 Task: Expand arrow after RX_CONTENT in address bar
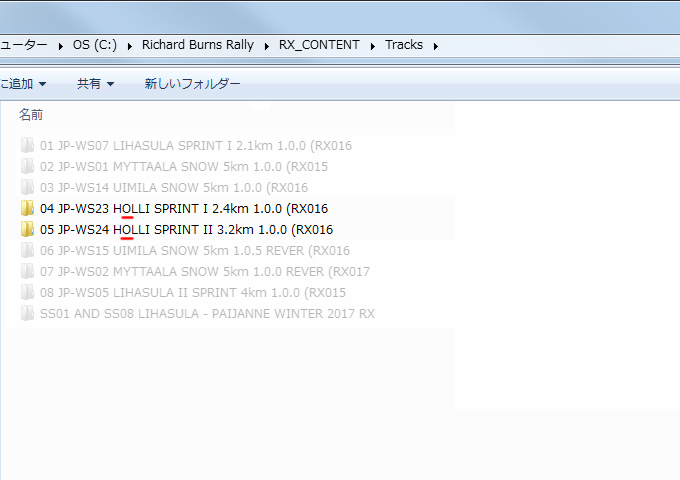(373, 46)
